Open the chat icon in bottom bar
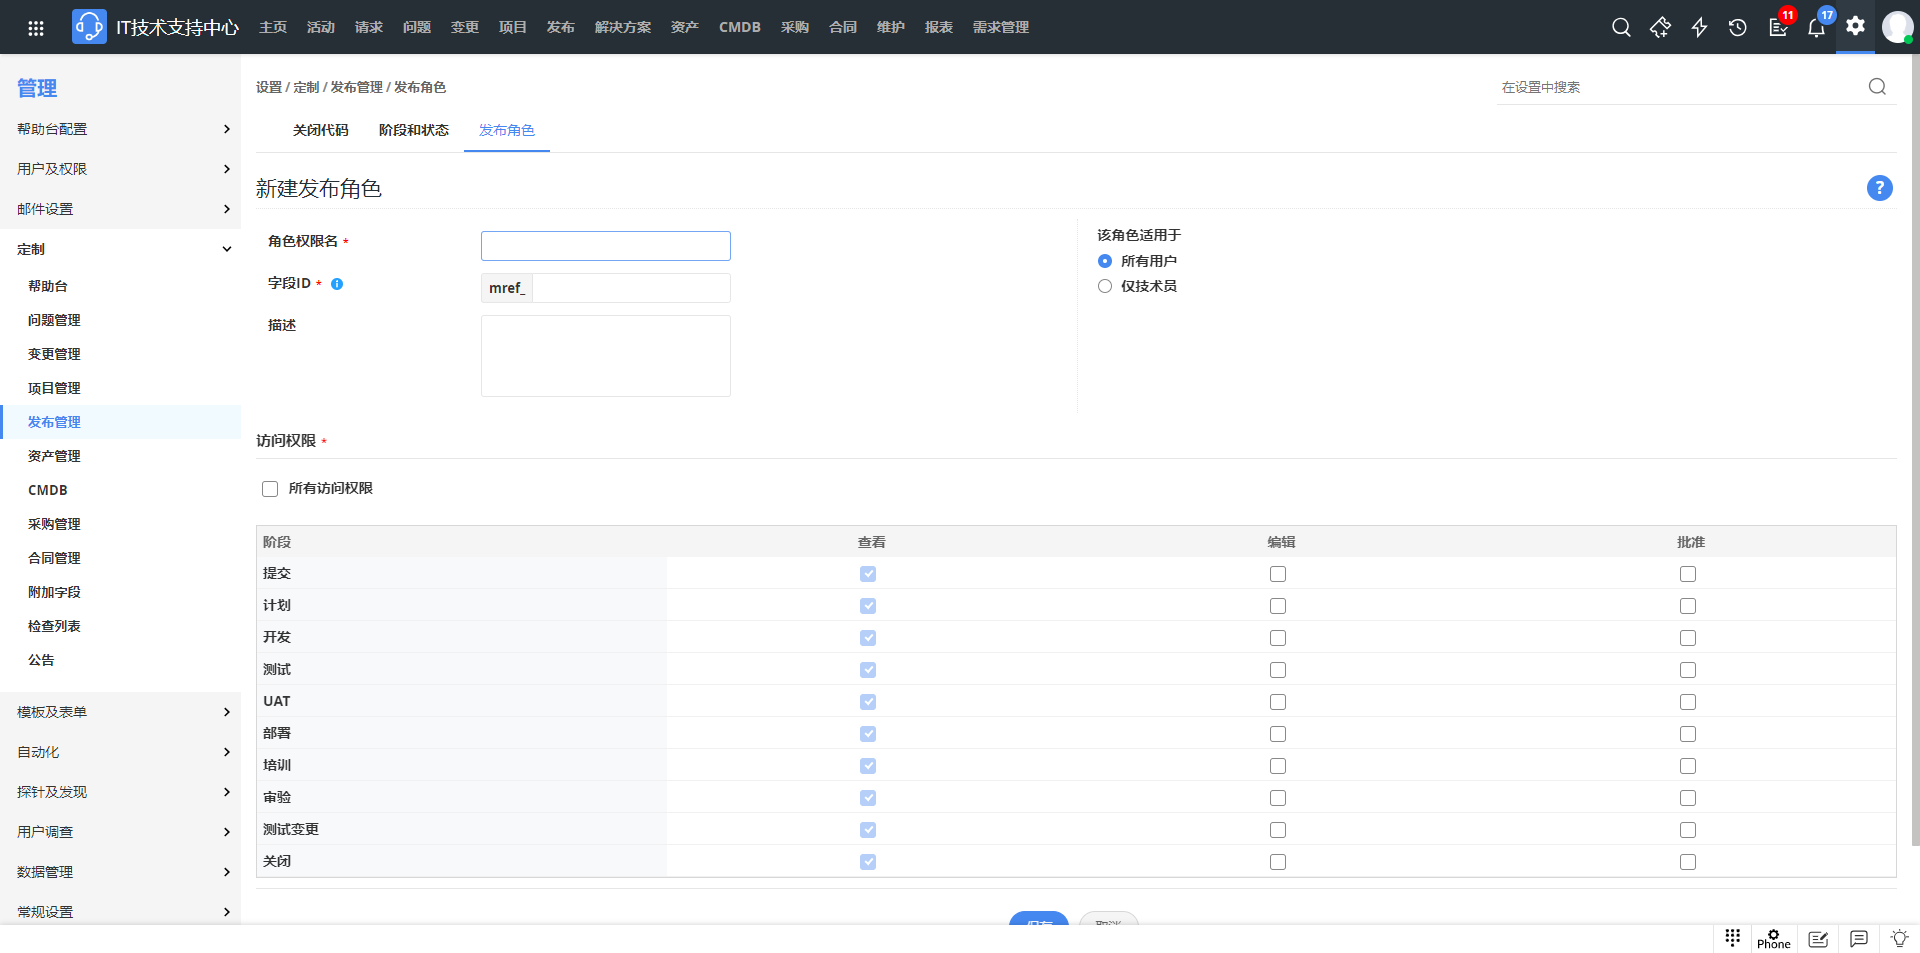The height and width of the screenshot is (953, 1920). 1858,939
